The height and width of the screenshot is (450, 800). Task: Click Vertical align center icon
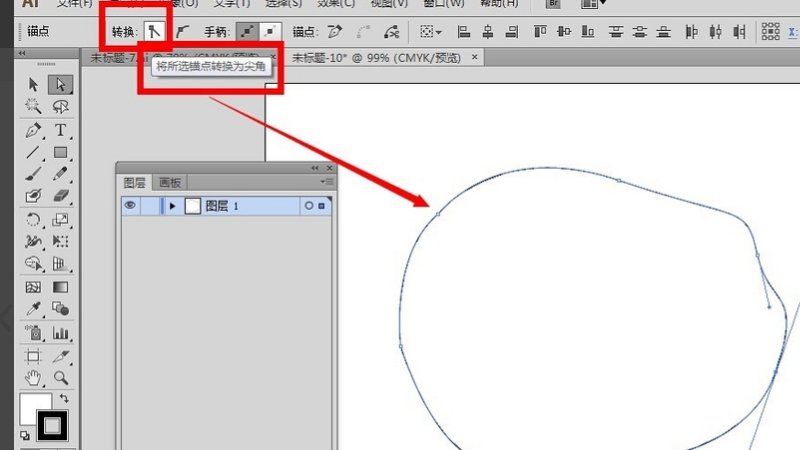coord(564,32)
